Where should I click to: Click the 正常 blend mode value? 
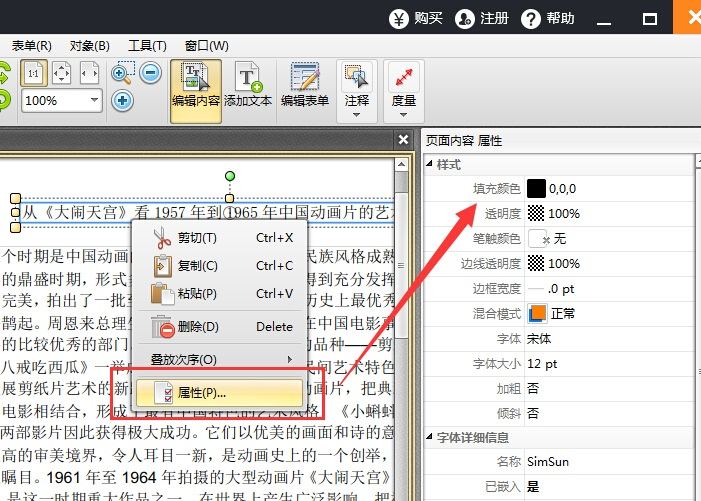[x=563, y=314]
